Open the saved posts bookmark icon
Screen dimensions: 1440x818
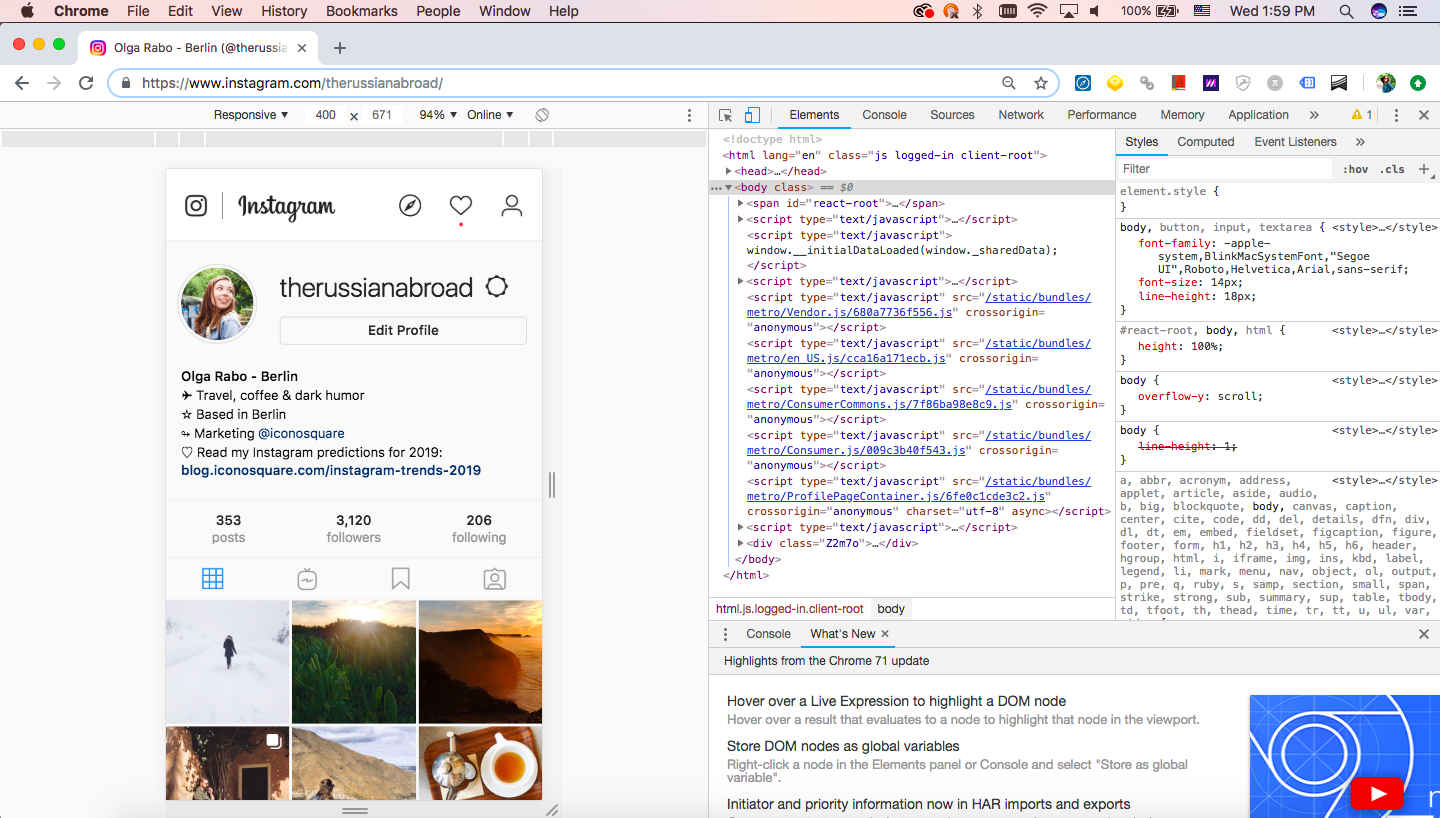[x=400, y=578]
